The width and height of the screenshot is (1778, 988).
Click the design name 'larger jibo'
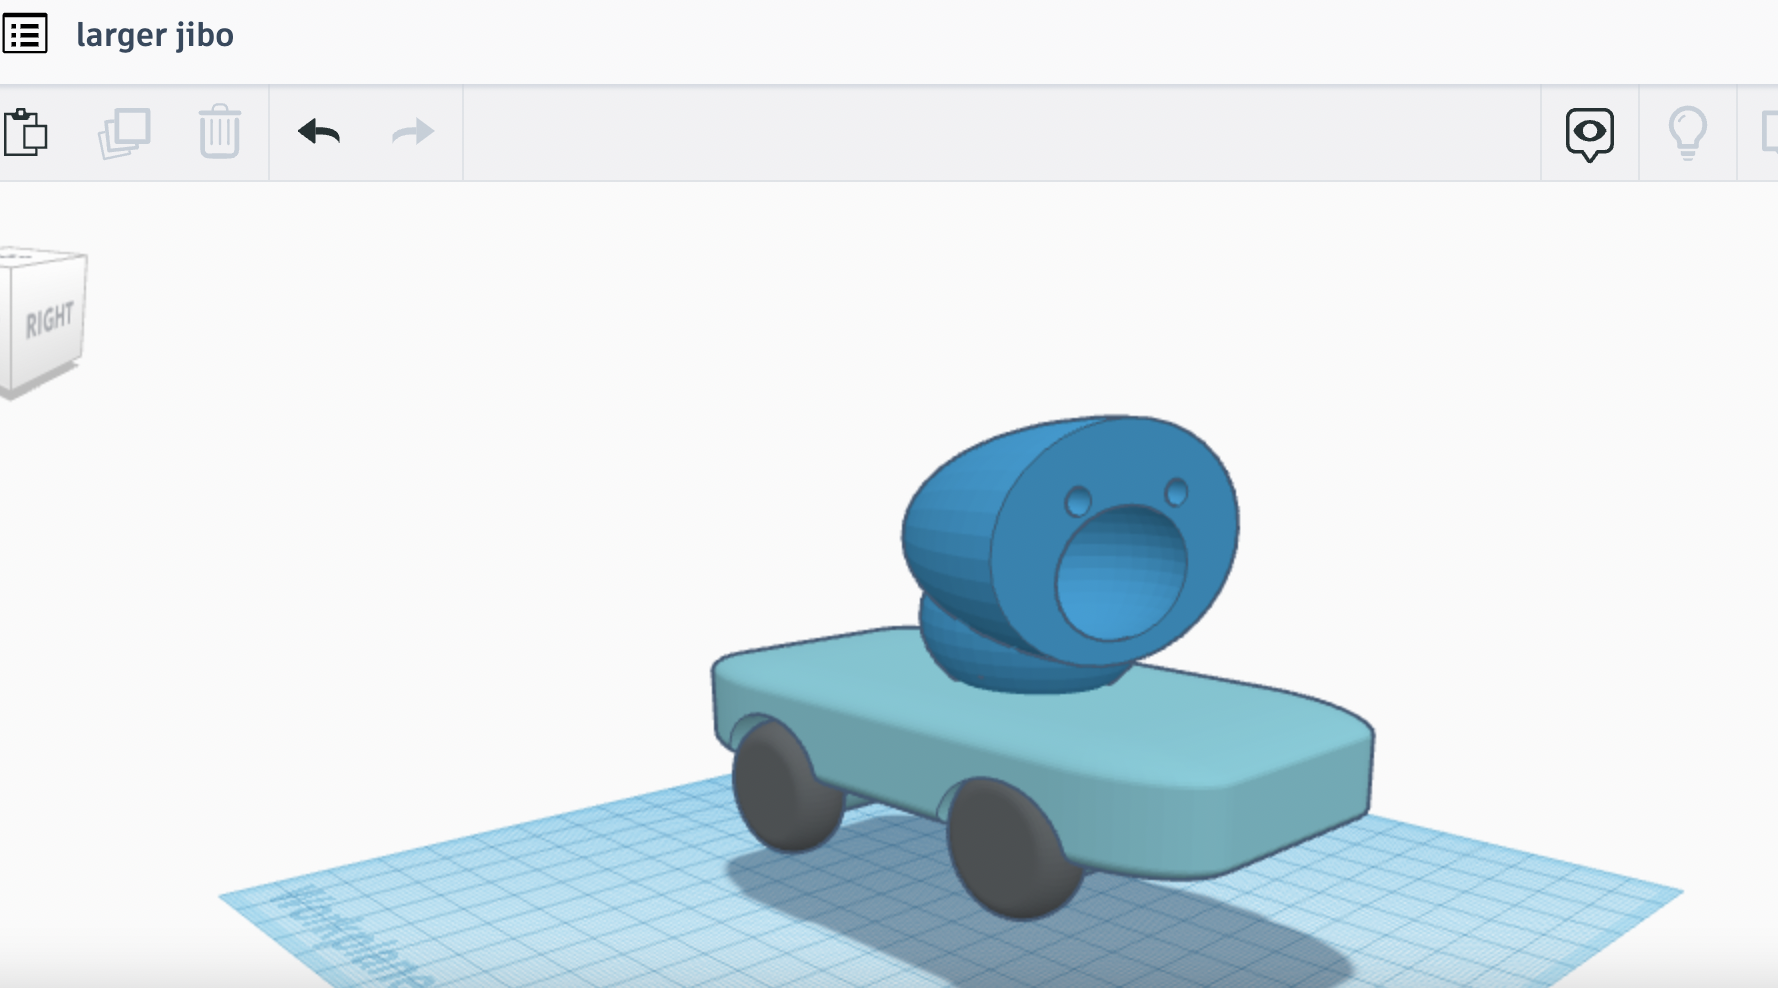(155, 35)
